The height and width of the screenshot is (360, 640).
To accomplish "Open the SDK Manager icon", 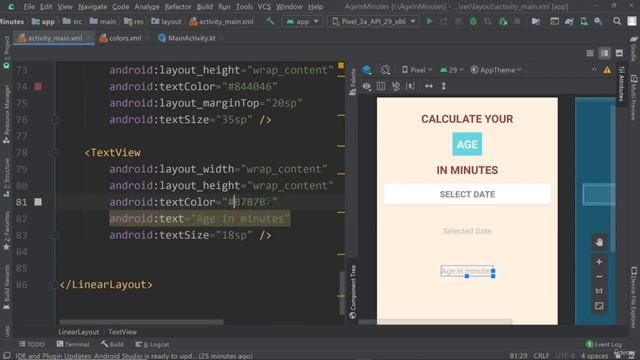I will pyautogui.click(x=598, y=21).
